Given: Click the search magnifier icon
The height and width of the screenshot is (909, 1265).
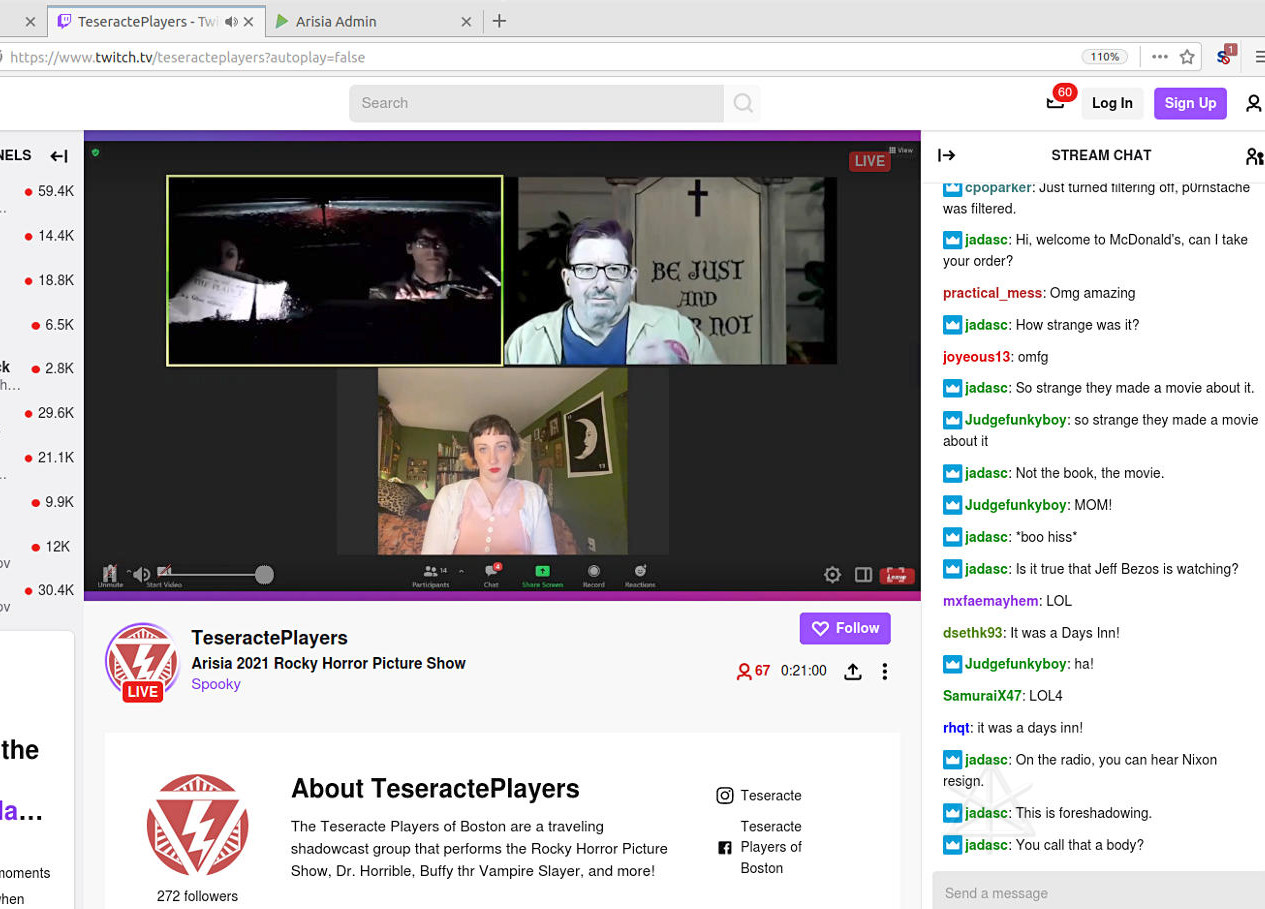Looking at the screenshot, I should click(x=742, y=103).
